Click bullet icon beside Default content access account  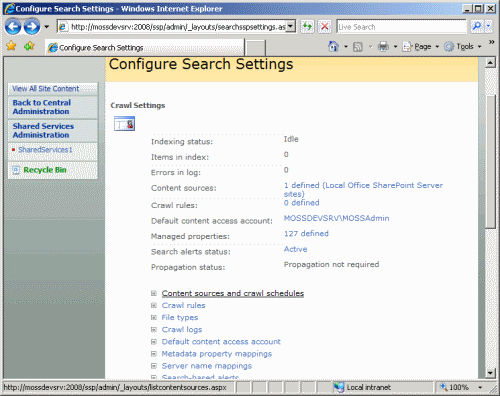pos(154,342)
